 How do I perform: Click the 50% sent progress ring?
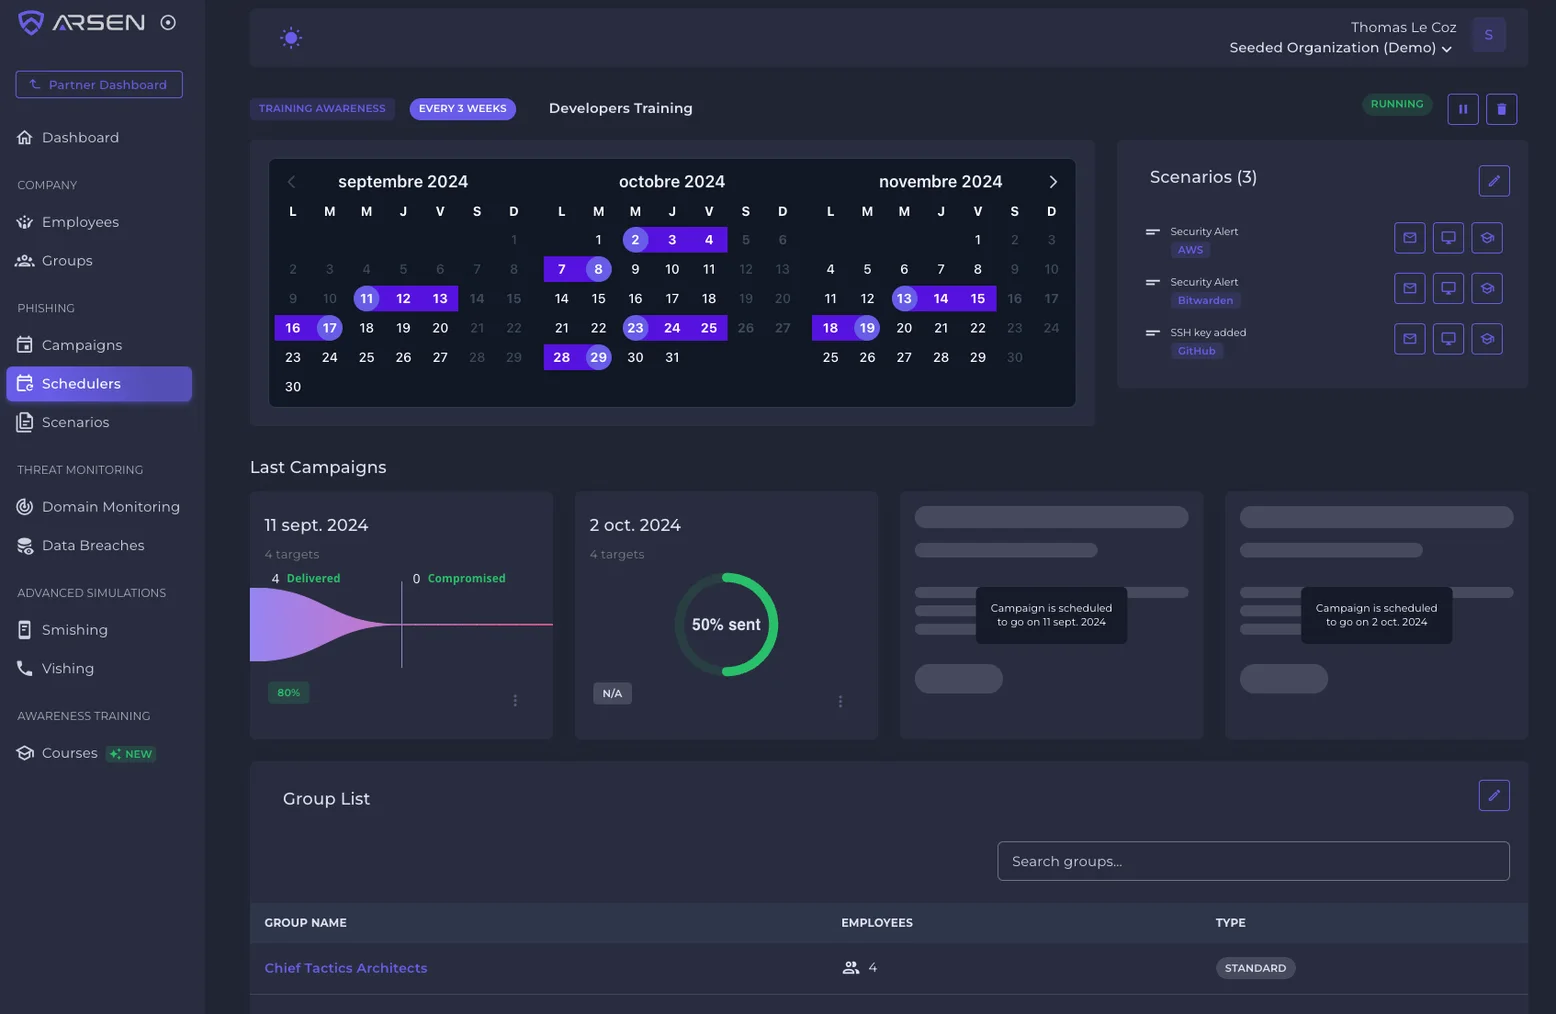click(x=726, y=624)
